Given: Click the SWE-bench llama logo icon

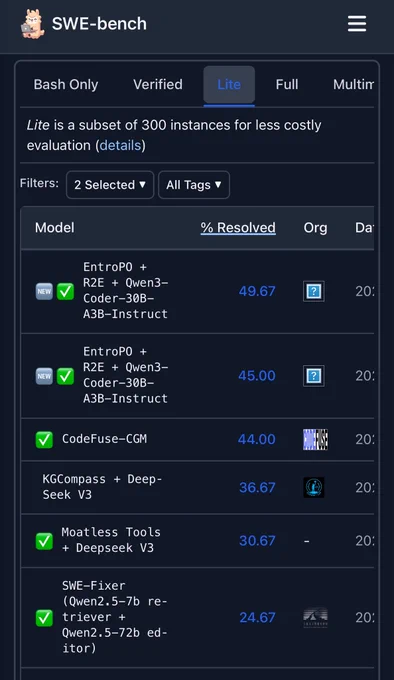Looking at the screenshot, I should (x=33, y=24).
